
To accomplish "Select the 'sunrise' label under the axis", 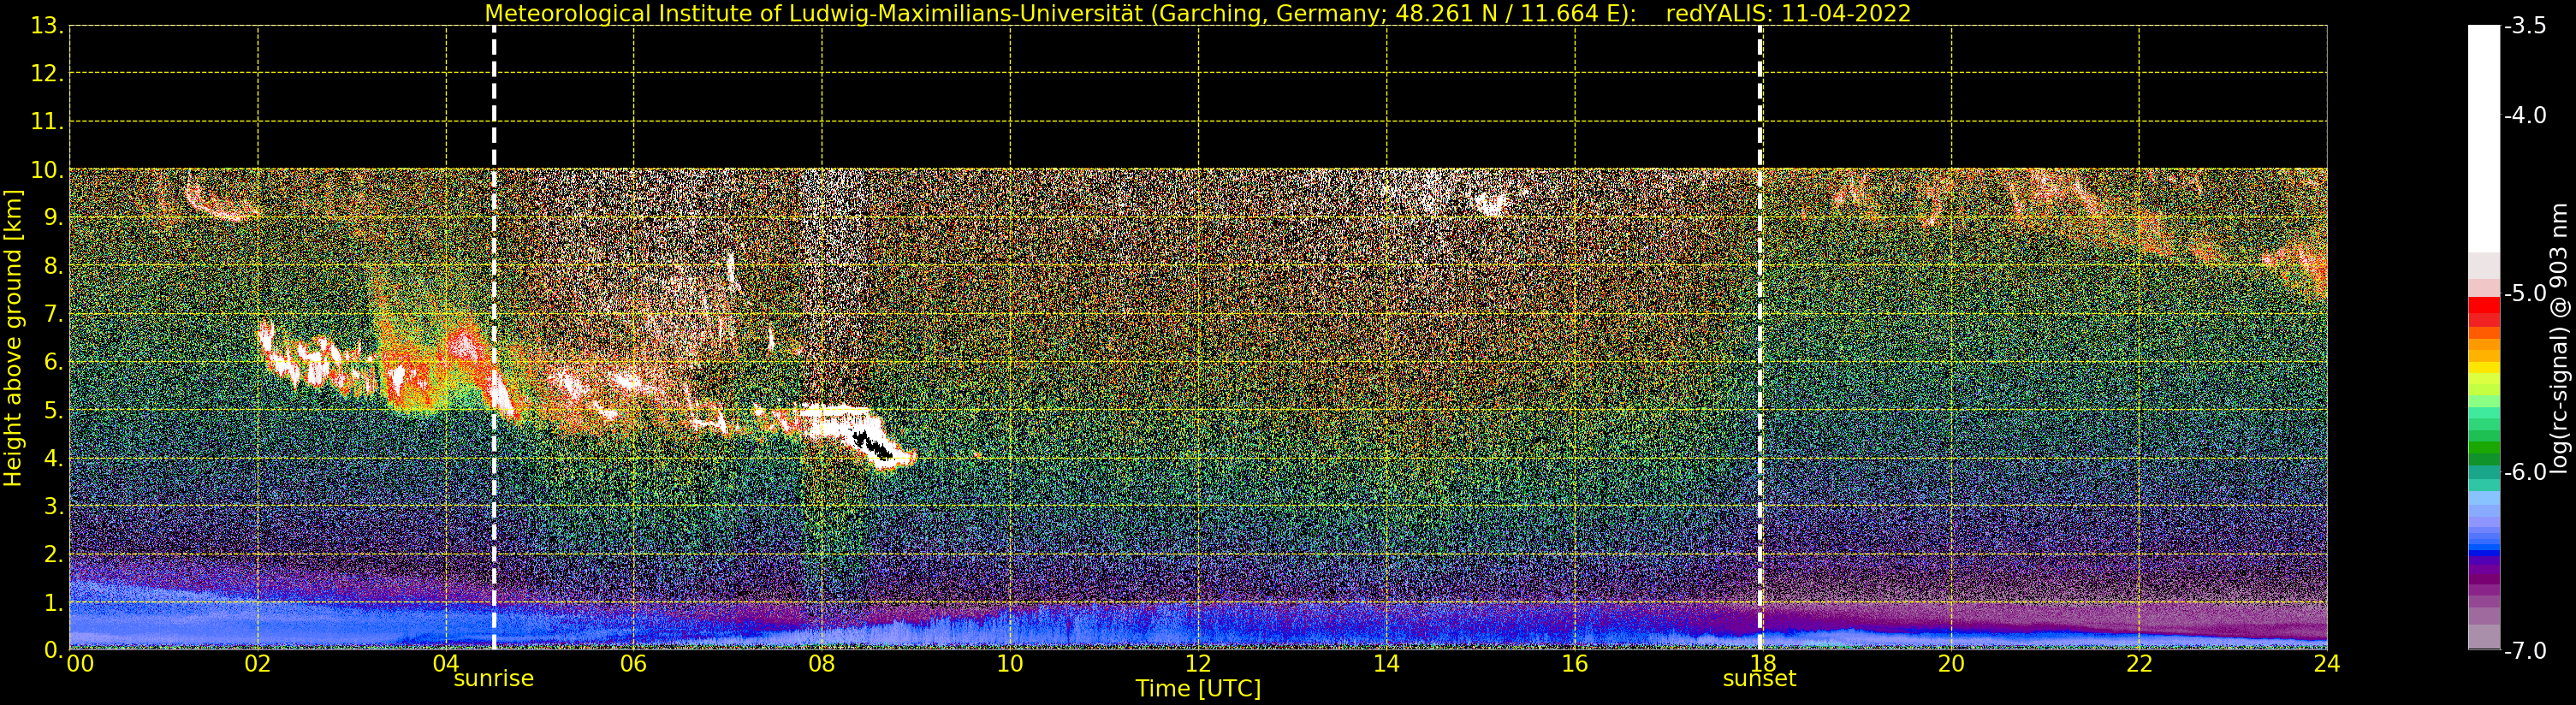I will pos(494,678).
